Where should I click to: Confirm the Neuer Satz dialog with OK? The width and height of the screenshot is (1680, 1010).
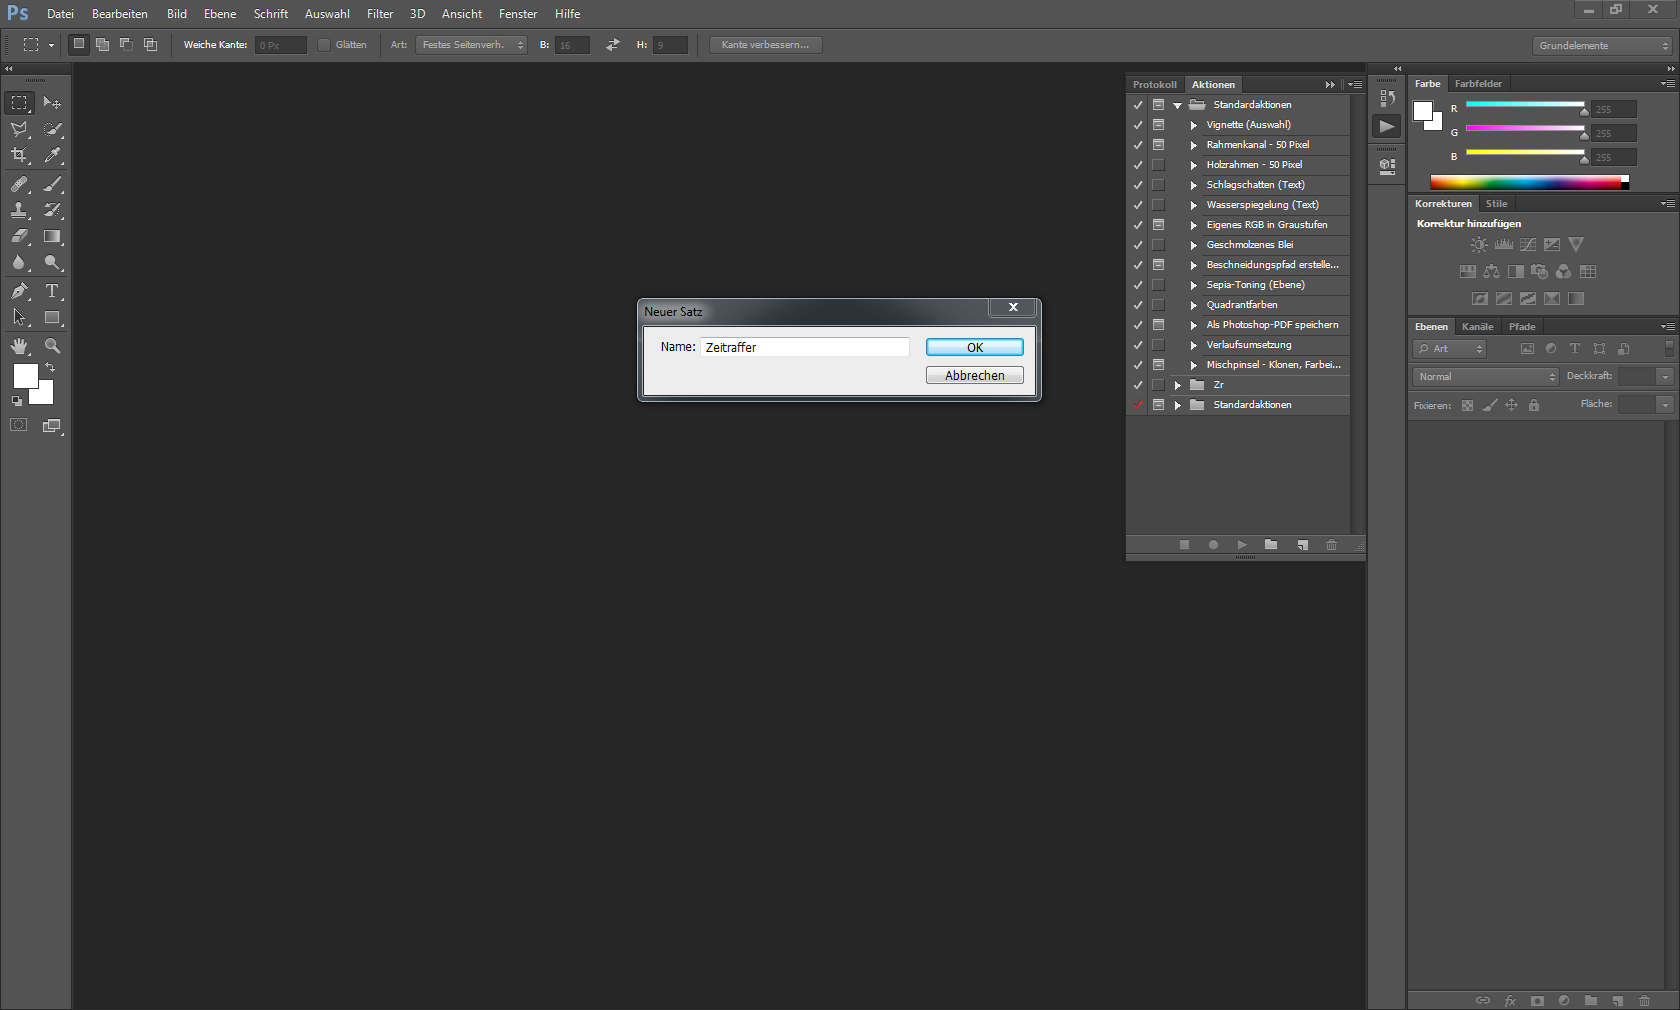(975, 347)
